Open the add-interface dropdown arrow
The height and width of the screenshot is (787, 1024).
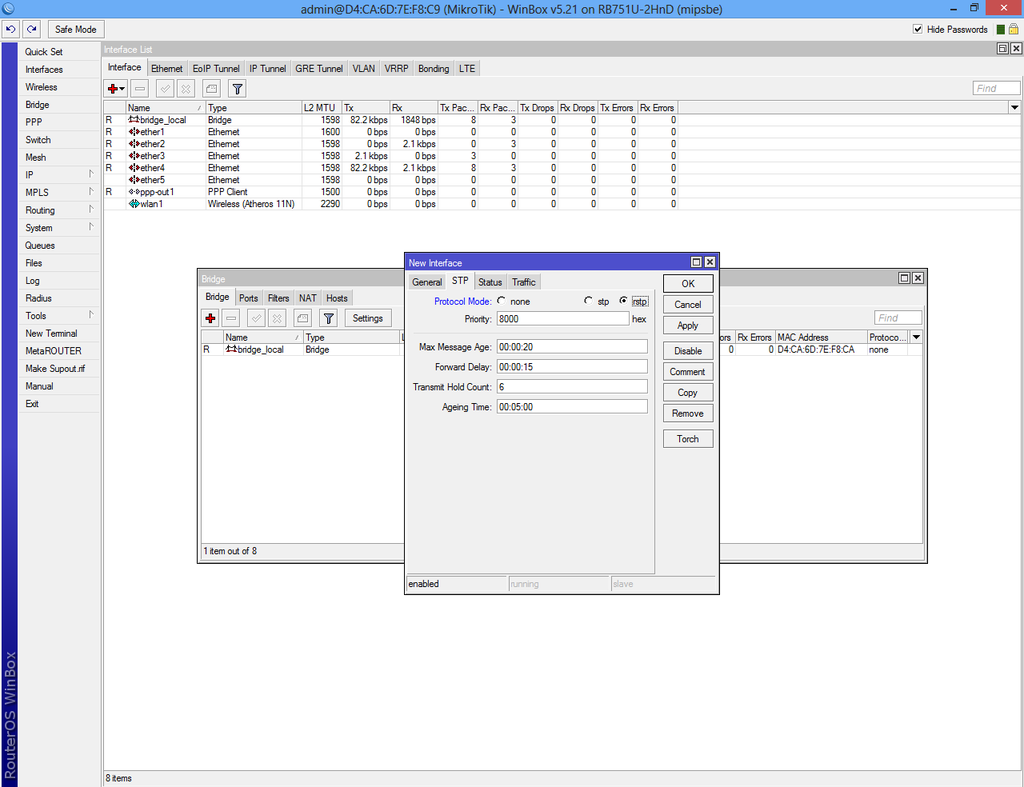[121, 88]
